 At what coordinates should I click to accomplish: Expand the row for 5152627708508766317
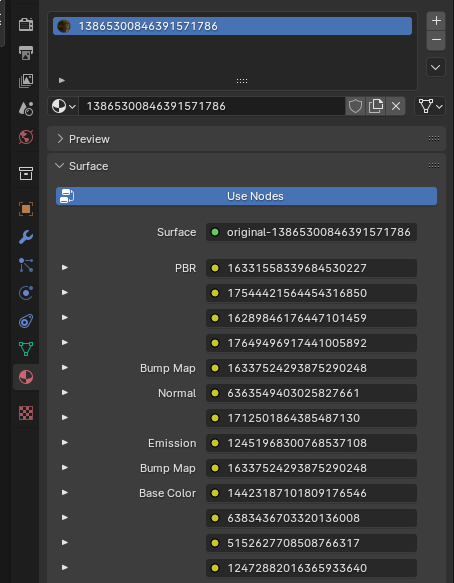65,542
